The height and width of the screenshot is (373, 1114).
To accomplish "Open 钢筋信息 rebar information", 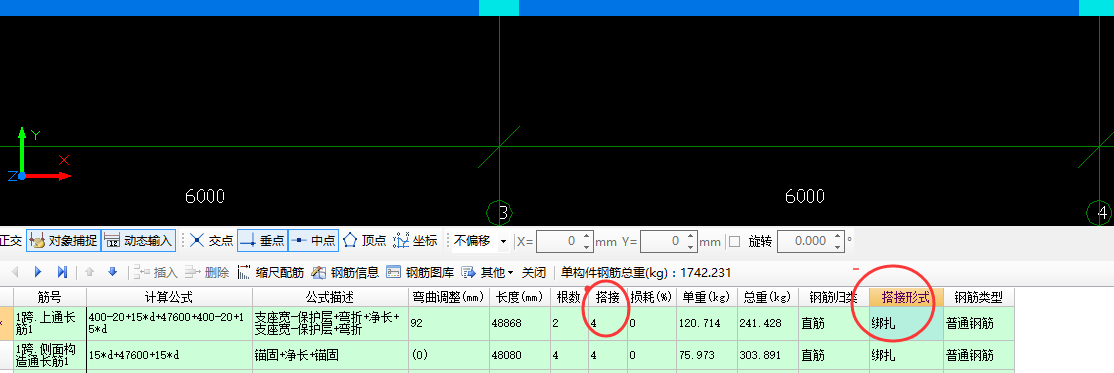I will click(345, 272).
